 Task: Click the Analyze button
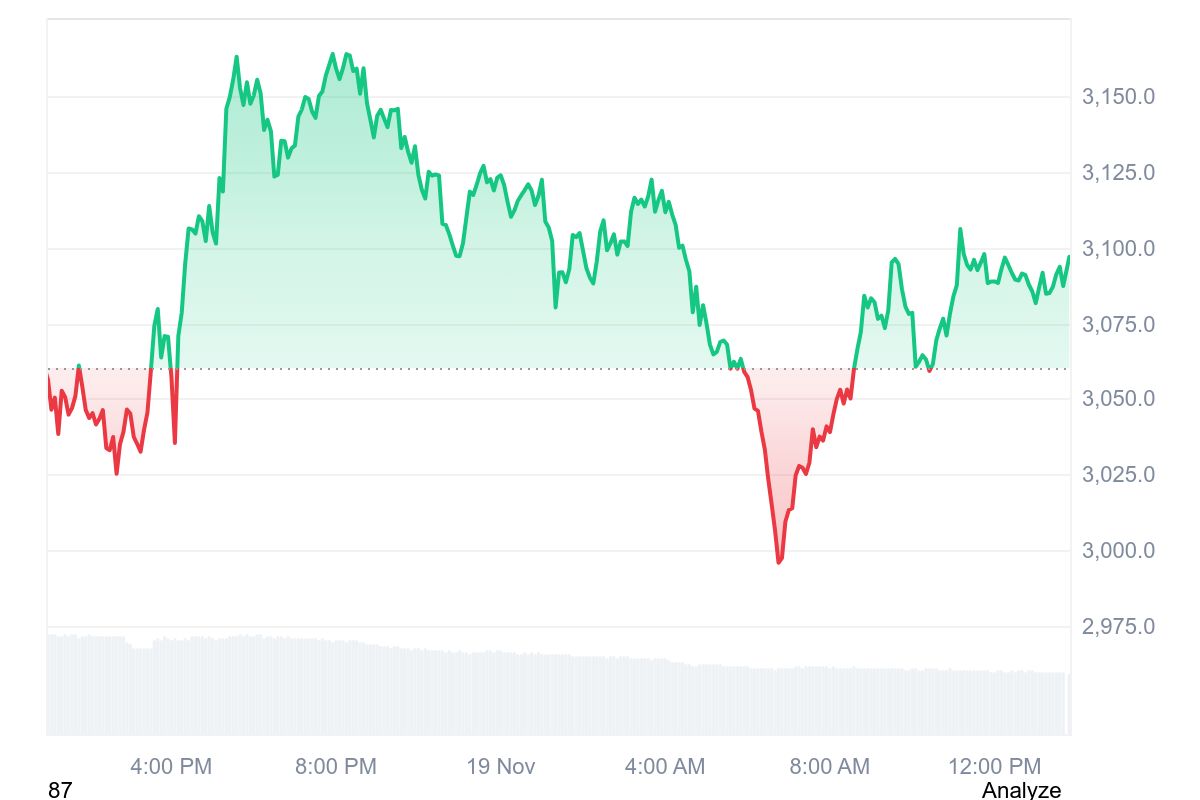[x=1021, y=790]
